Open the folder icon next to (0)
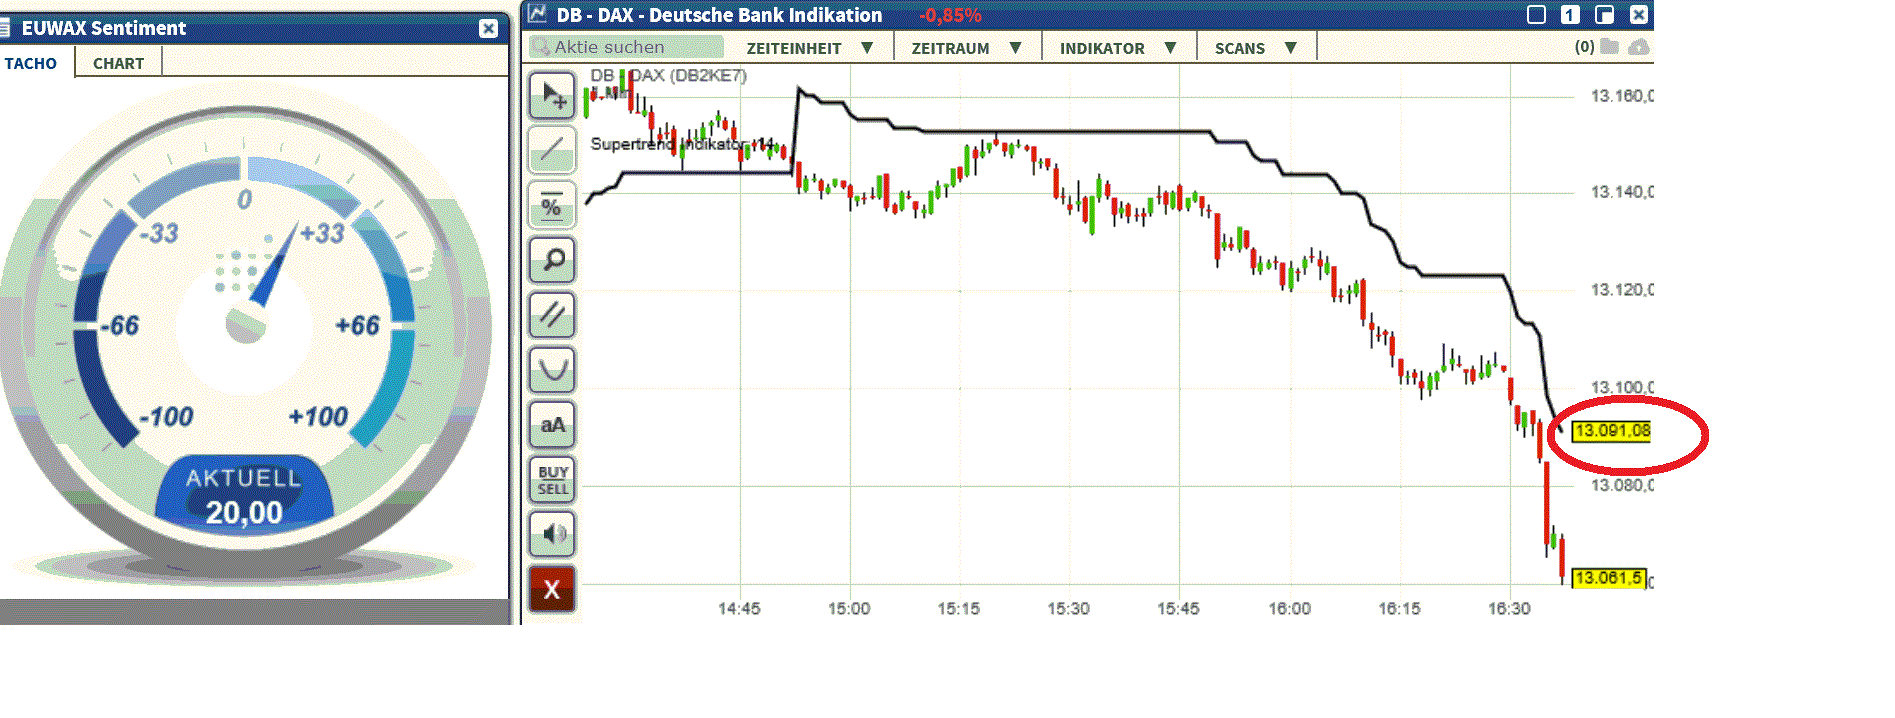 click(x=1609, y=46)
